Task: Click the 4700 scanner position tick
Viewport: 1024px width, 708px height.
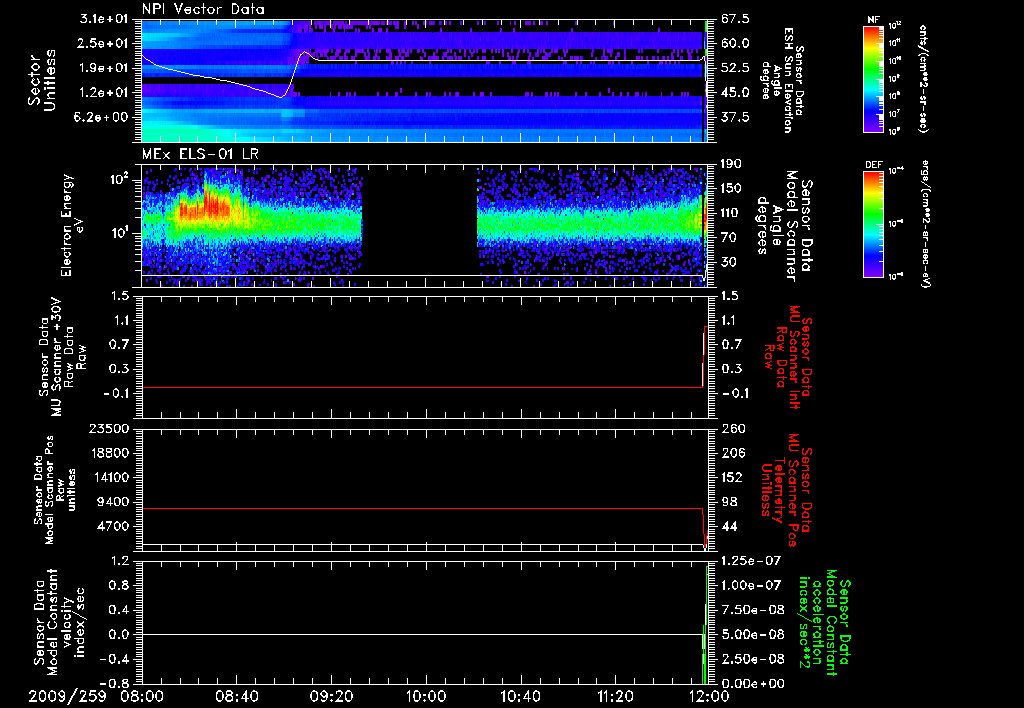Action: (113, 526)
